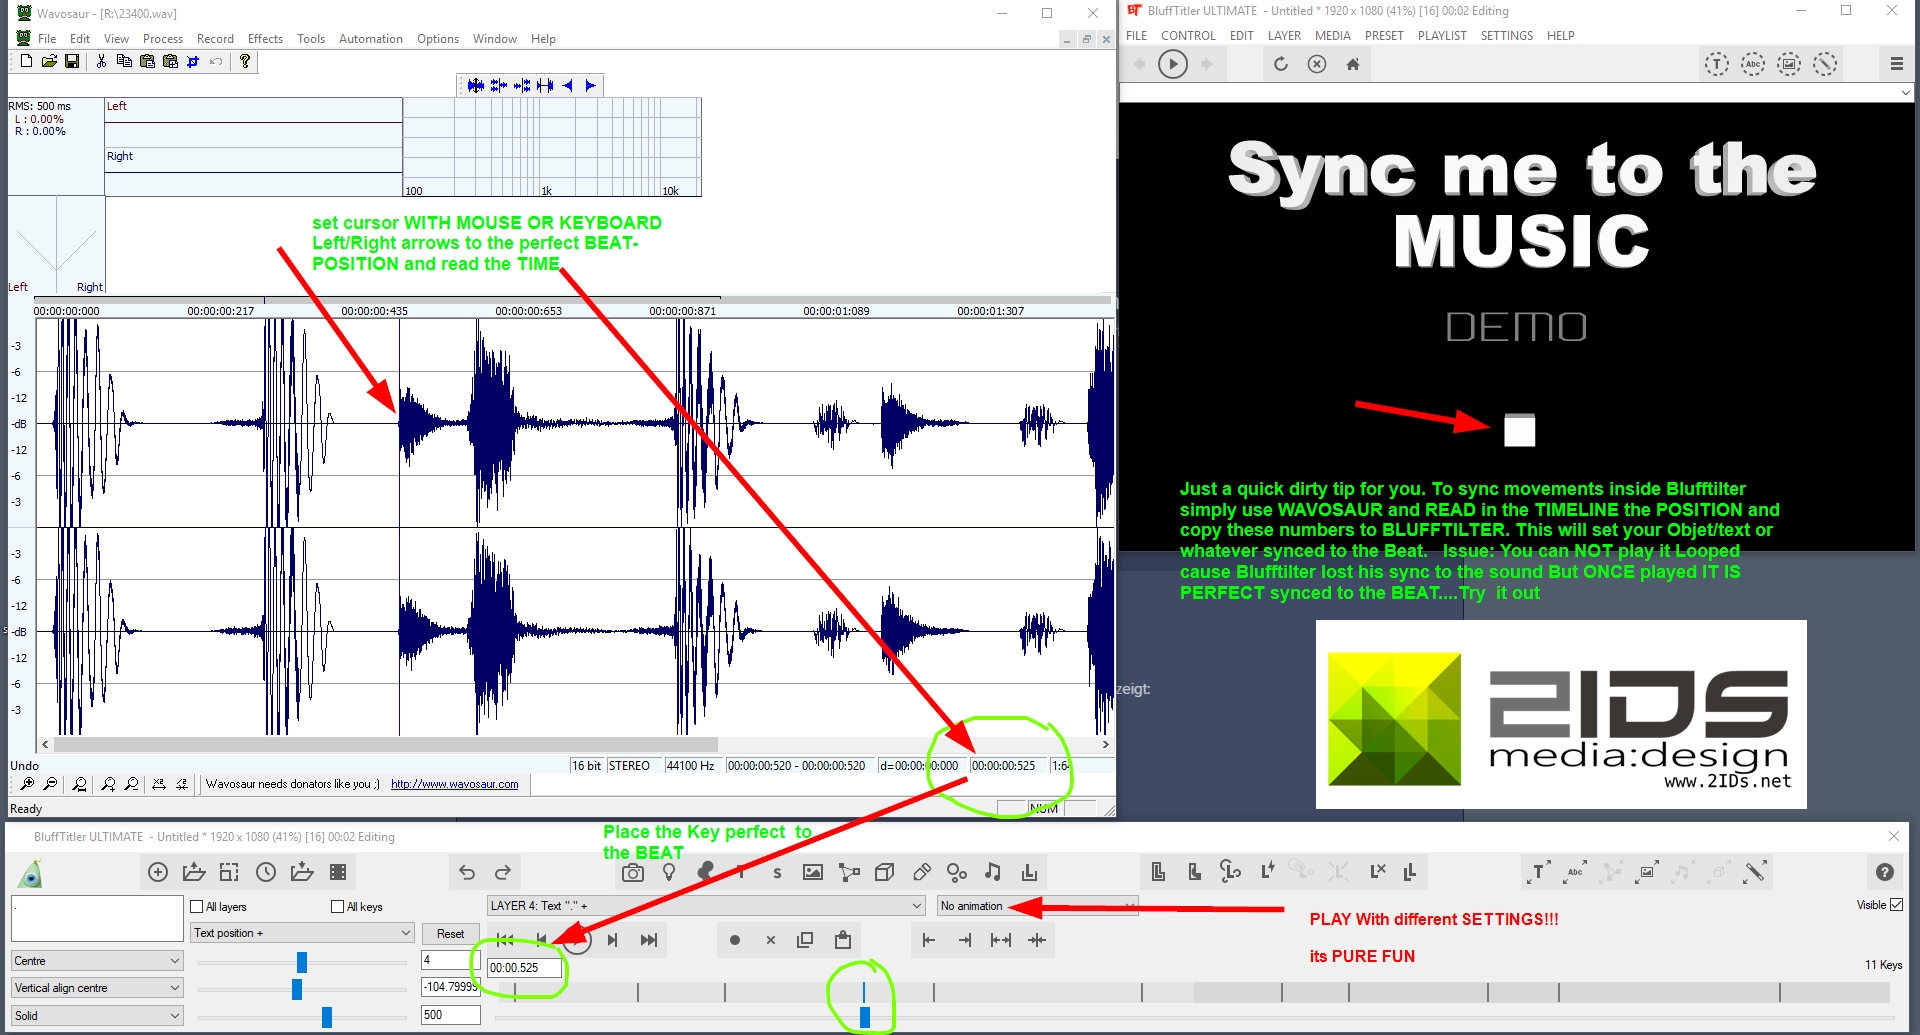Click the filmstrip export icon
This screenshot has height=1035, width=1920.
click(338, 872)
